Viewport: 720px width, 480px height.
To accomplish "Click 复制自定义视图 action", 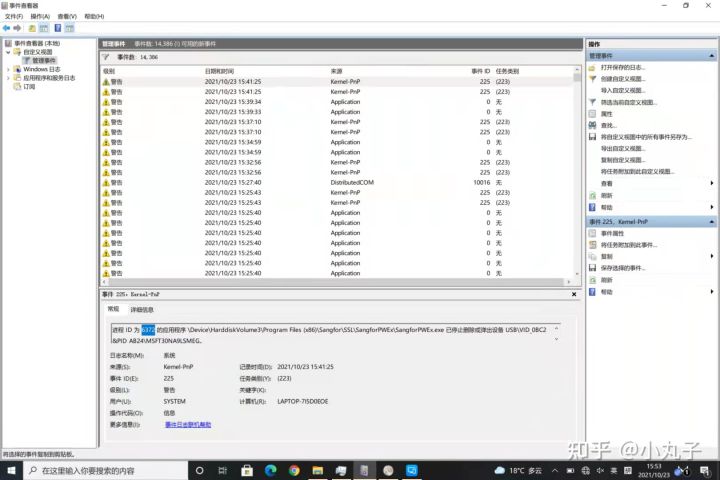I will (x=623, y=160).
